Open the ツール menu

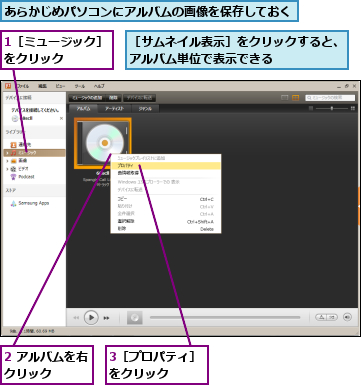80,86
